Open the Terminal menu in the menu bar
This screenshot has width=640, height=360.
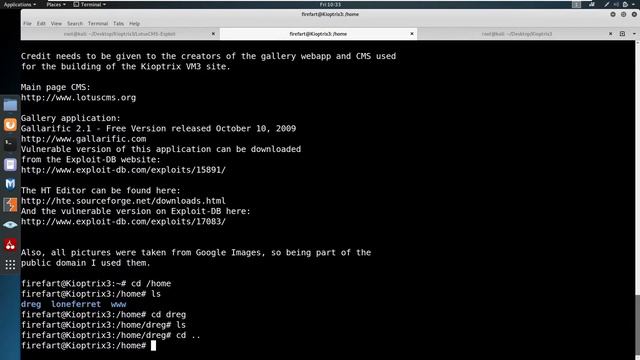coord(98,24)
